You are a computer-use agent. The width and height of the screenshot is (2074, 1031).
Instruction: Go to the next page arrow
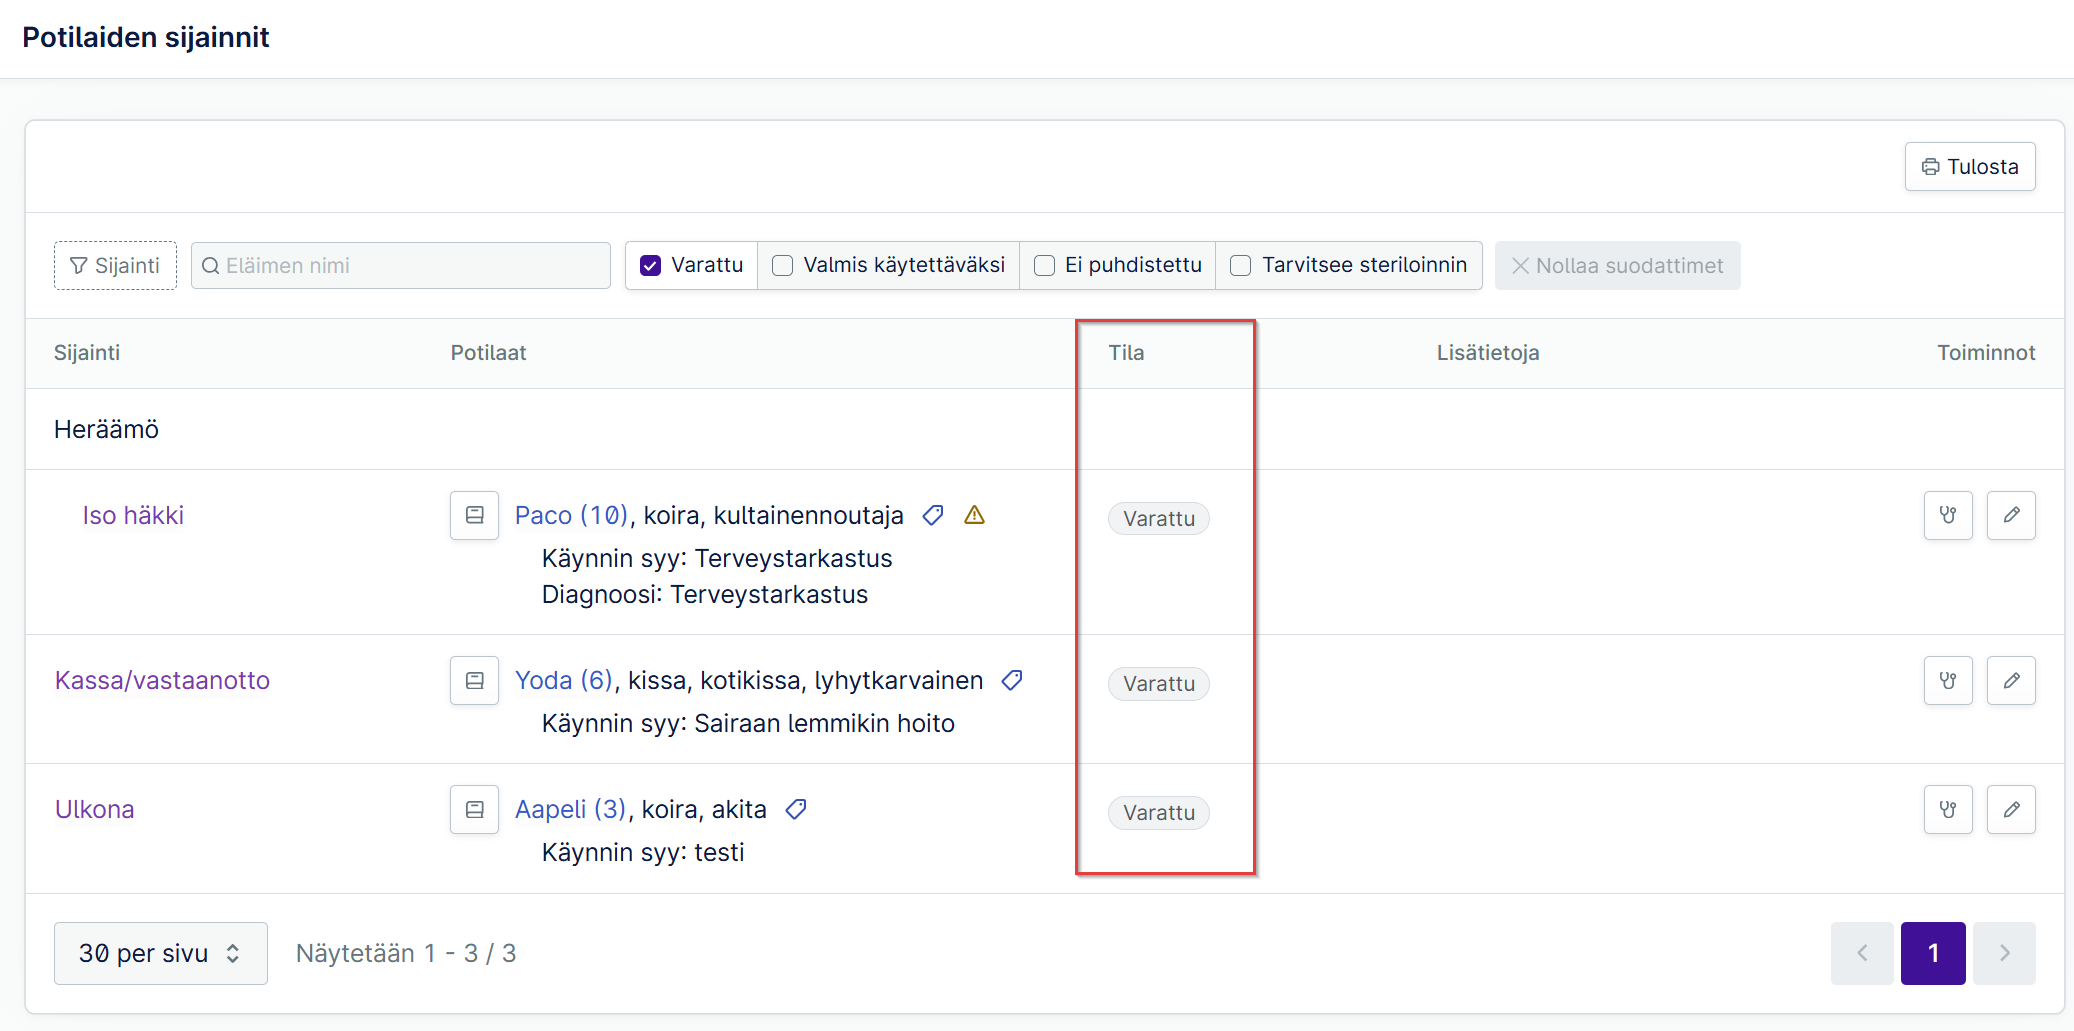[x=2004, y=953]
